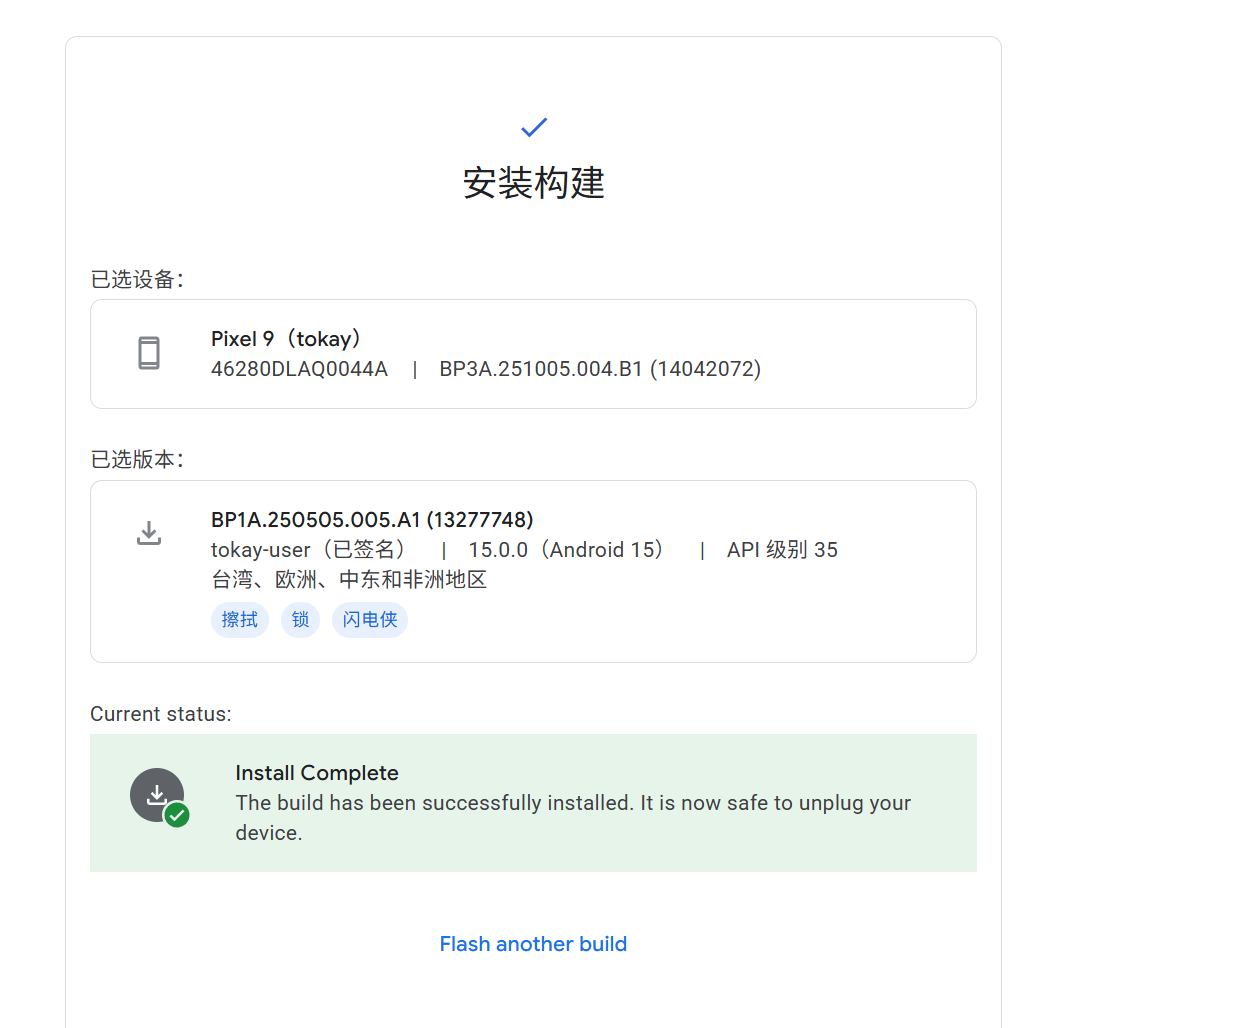Click the API 级别 35 text
Image resolution: width=1239 pixels, height=1028 pixels.
tap(782, 550)
